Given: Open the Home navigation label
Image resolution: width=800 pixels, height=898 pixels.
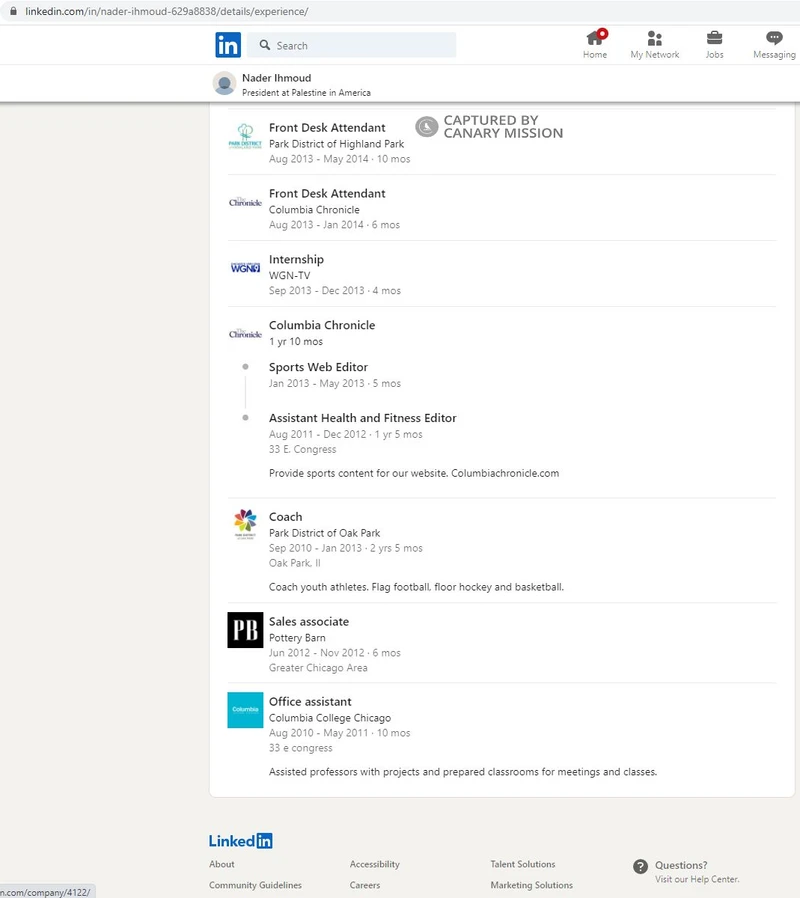Looking at the screenshot, I should point(595,54).
